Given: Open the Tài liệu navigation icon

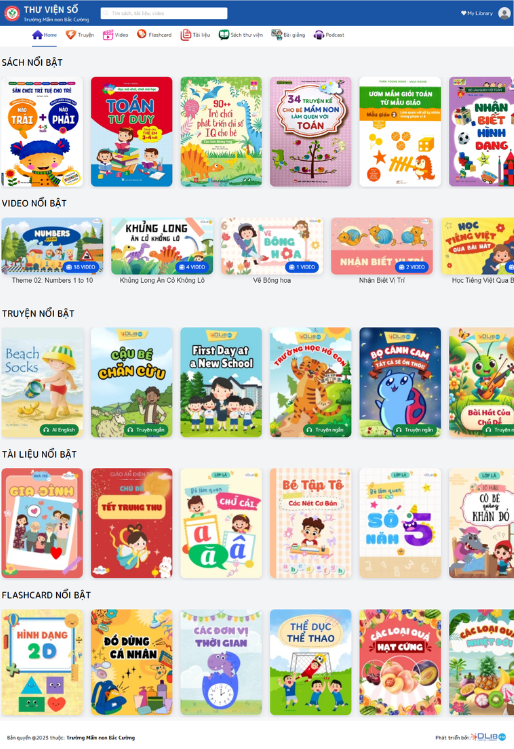Looking at the screenshot, I should pyautogui.click(x=185, y=35).
